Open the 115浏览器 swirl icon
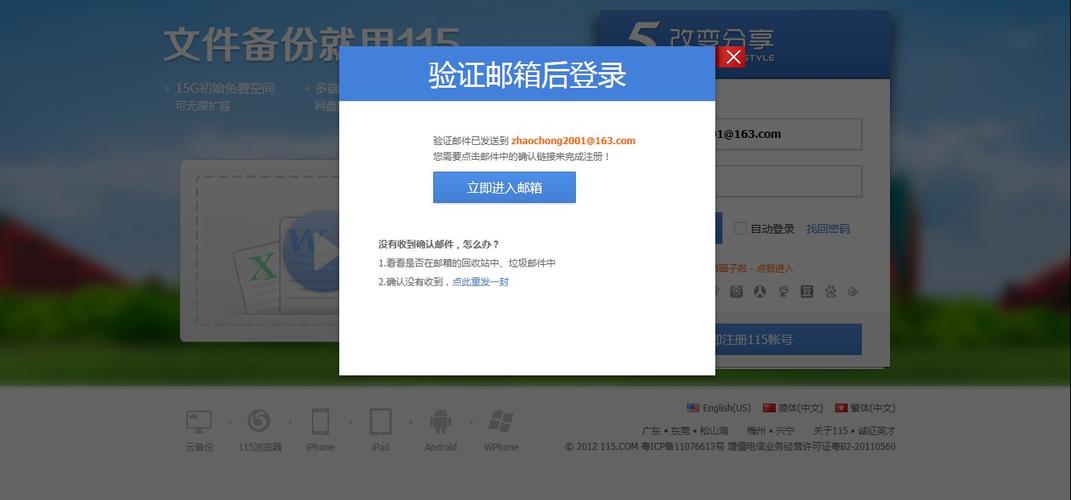 [259, 421]
